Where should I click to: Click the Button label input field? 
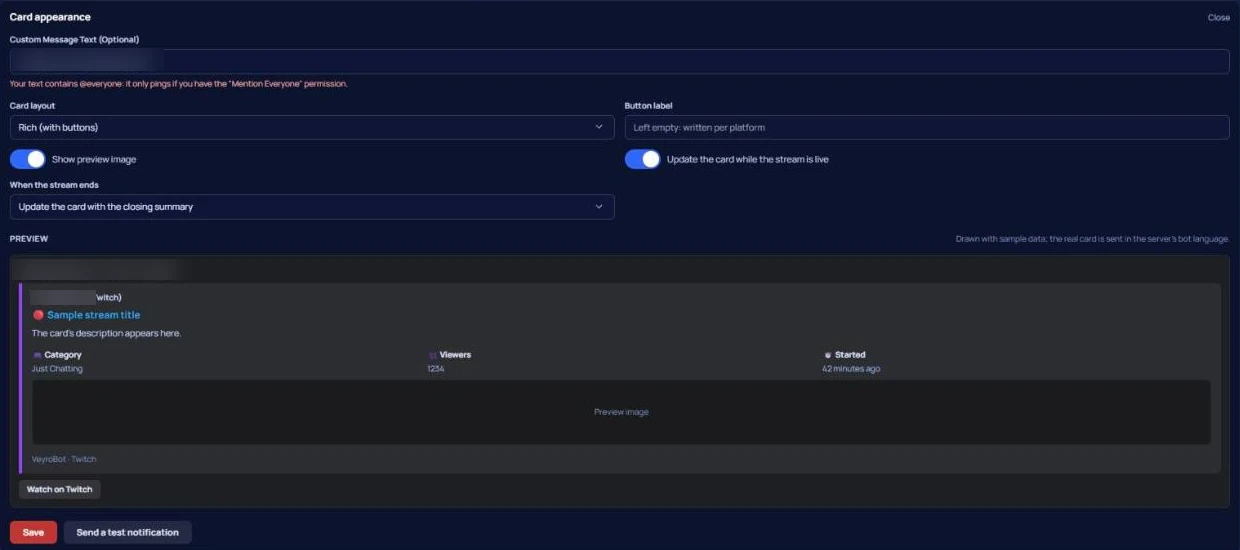point(927,127)
